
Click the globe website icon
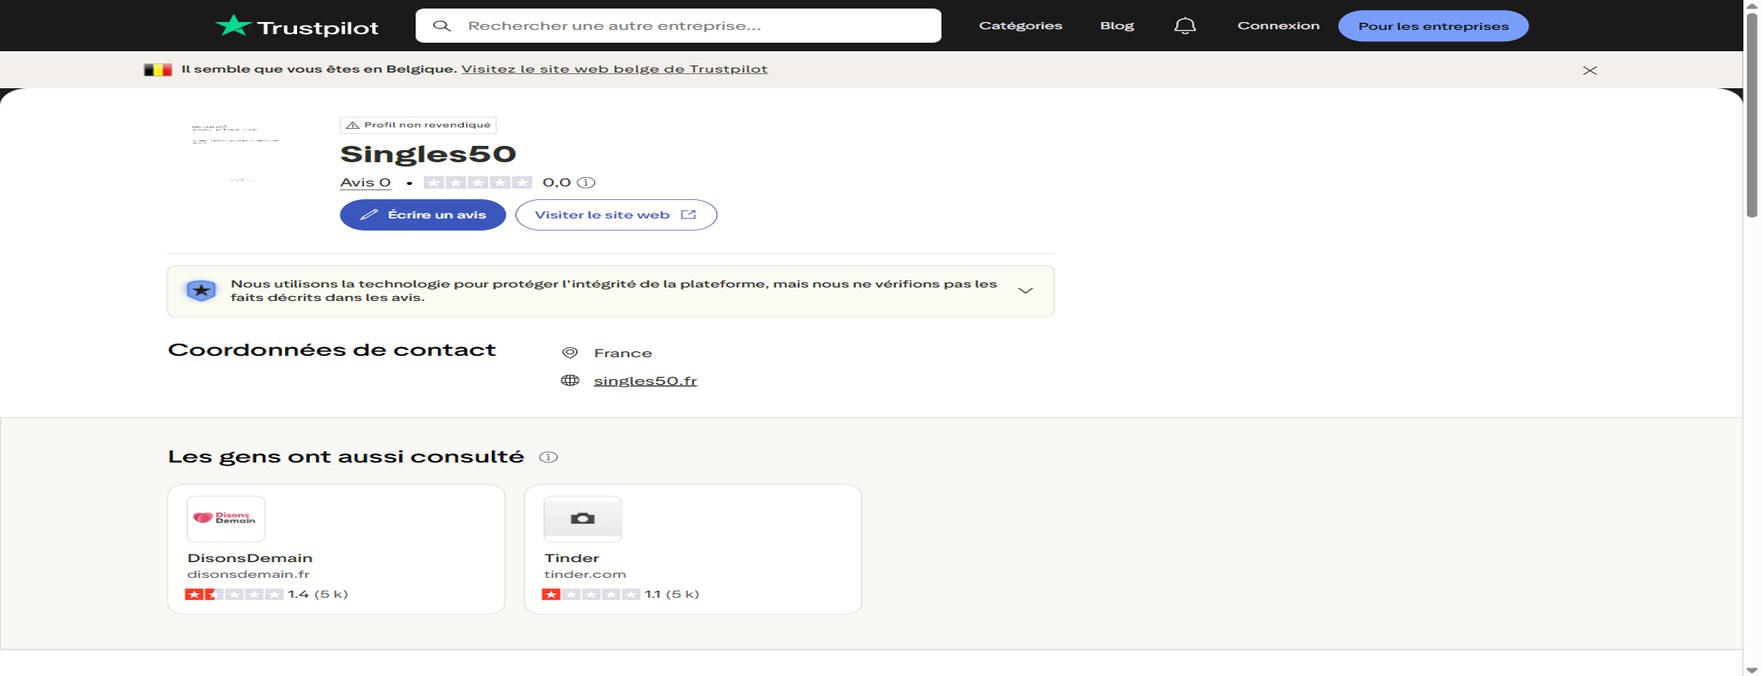coord(570,381)
